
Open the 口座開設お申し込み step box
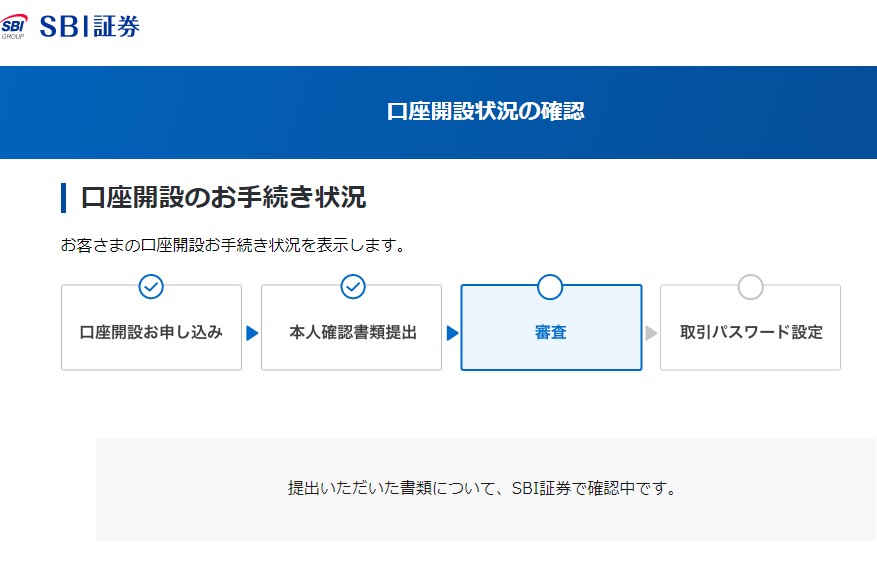(152, 328)
